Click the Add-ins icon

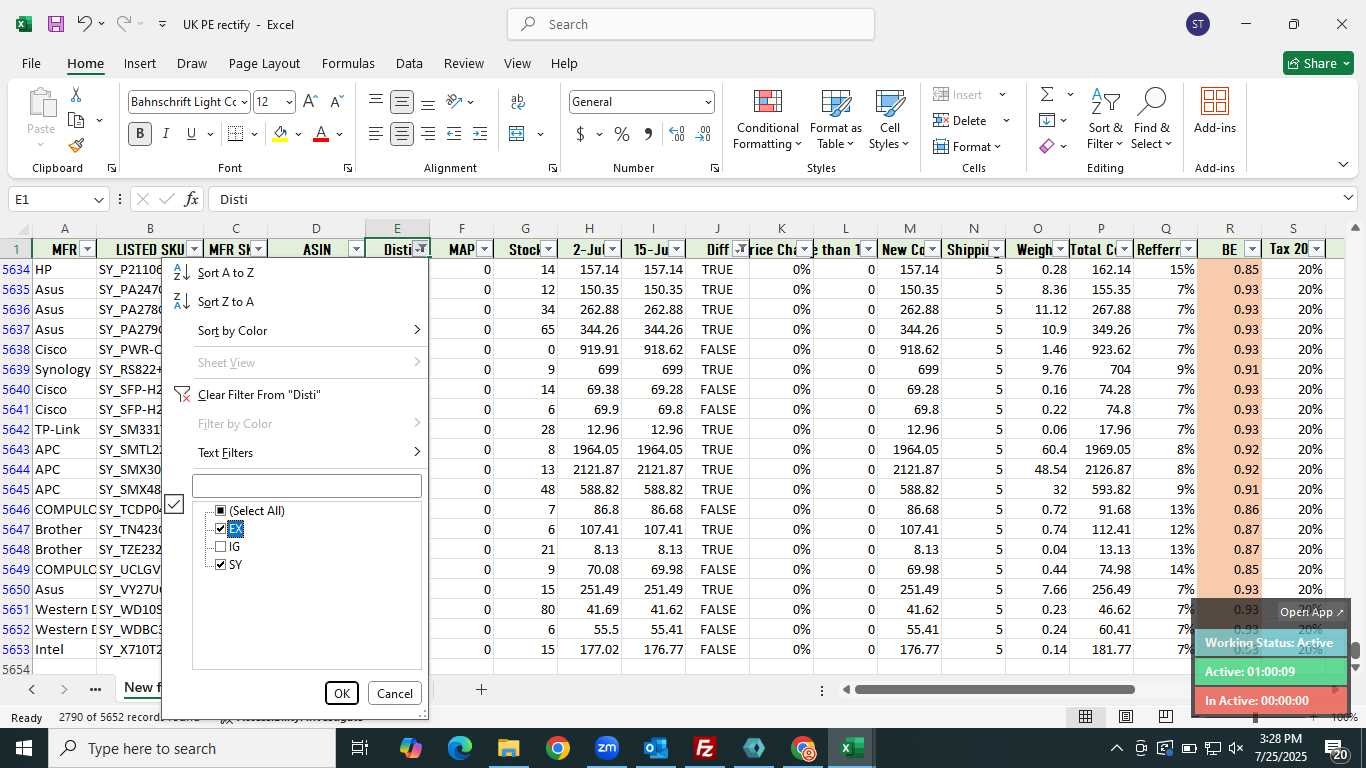1215,111
